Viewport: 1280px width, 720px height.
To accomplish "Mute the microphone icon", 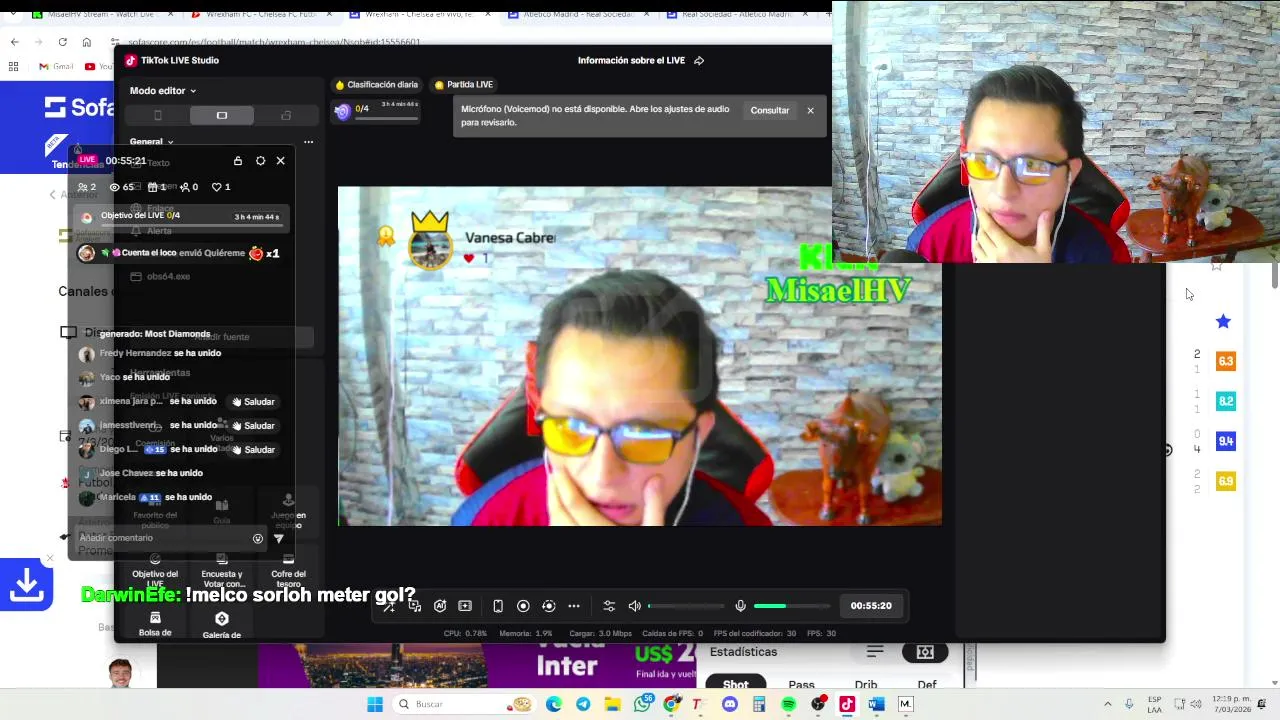I will 740,606.
